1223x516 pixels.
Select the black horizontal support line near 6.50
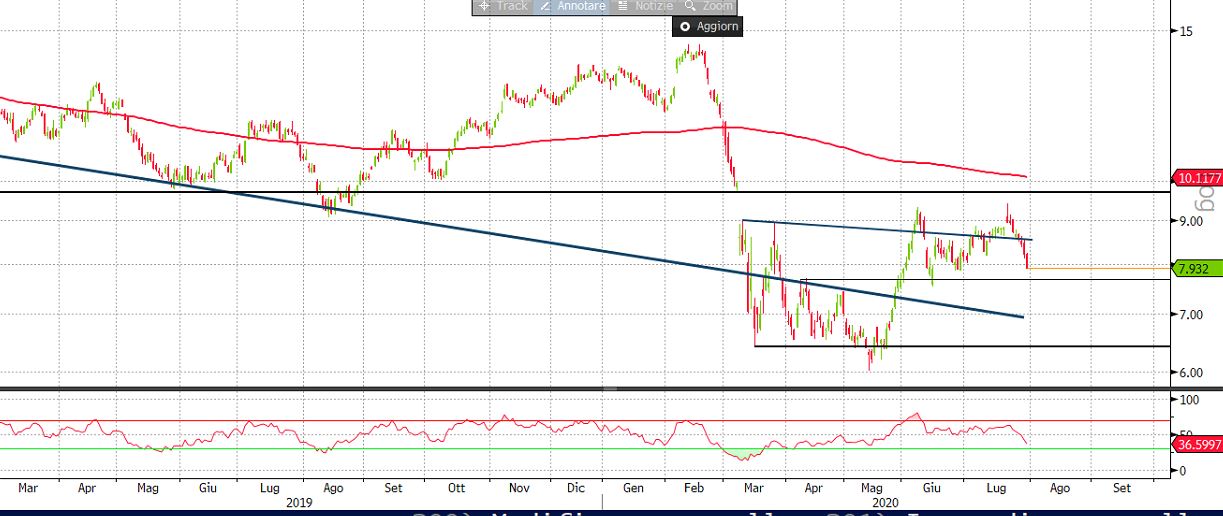(x=1000, y=346)
